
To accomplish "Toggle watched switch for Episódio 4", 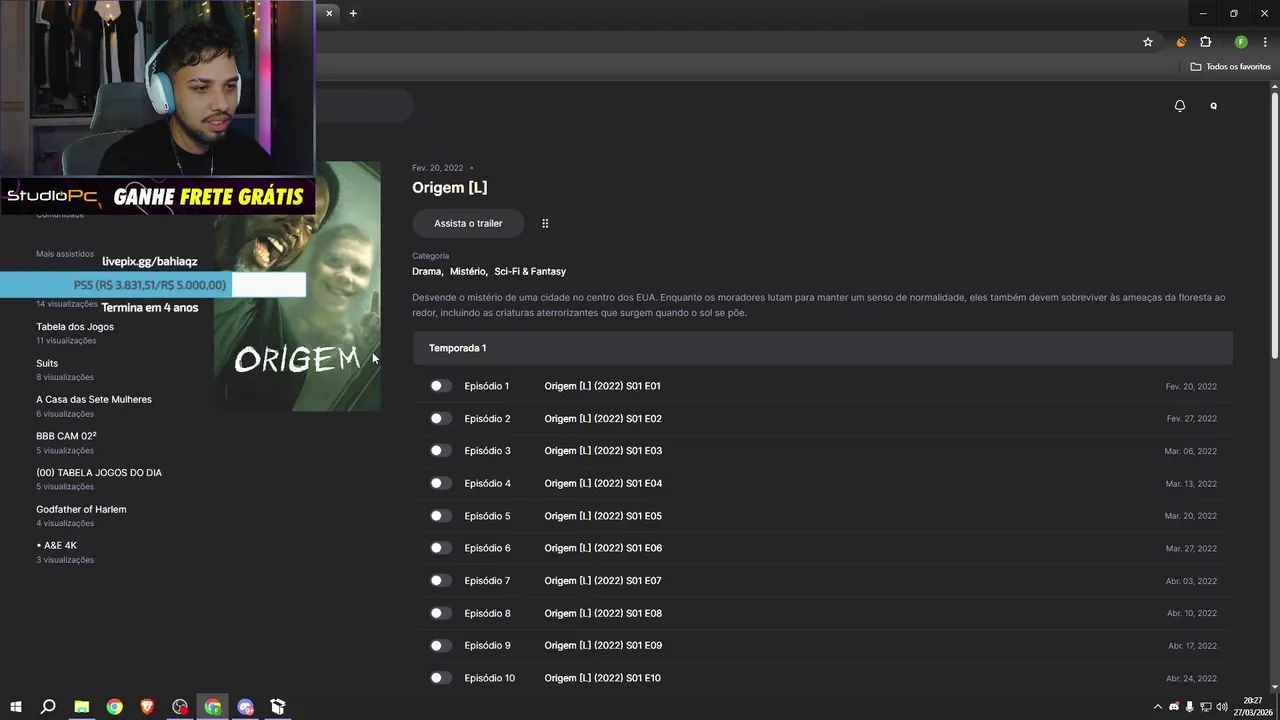I will coord(440,483).
